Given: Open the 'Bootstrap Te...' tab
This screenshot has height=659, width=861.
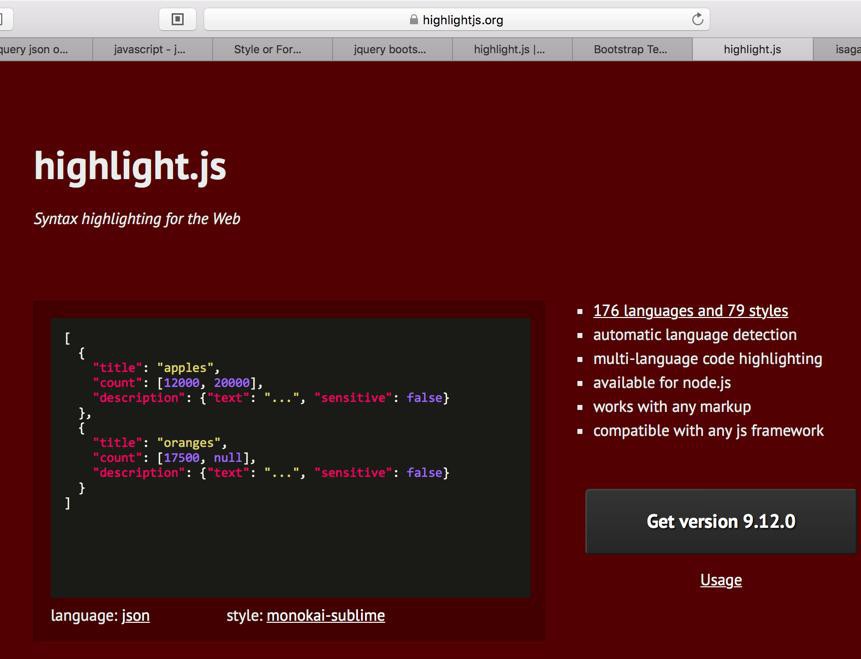Looking at the screenshot, I should click(x=632, y=49).
